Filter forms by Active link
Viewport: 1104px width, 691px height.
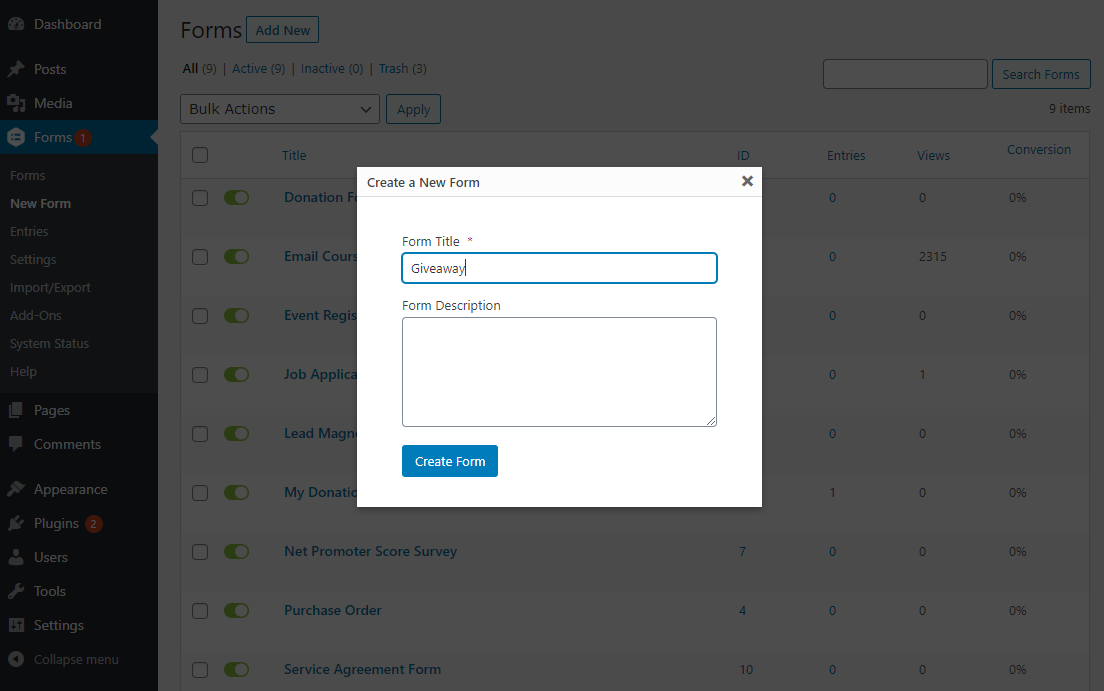point(249,68)
